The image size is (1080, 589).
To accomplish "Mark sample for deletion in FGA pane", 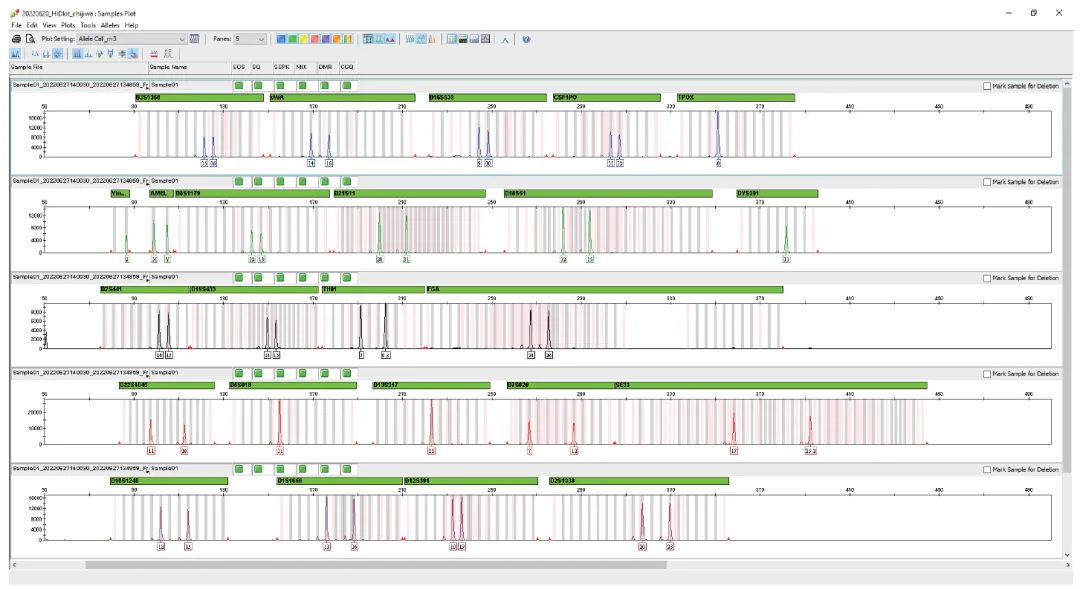I will 987,278.
